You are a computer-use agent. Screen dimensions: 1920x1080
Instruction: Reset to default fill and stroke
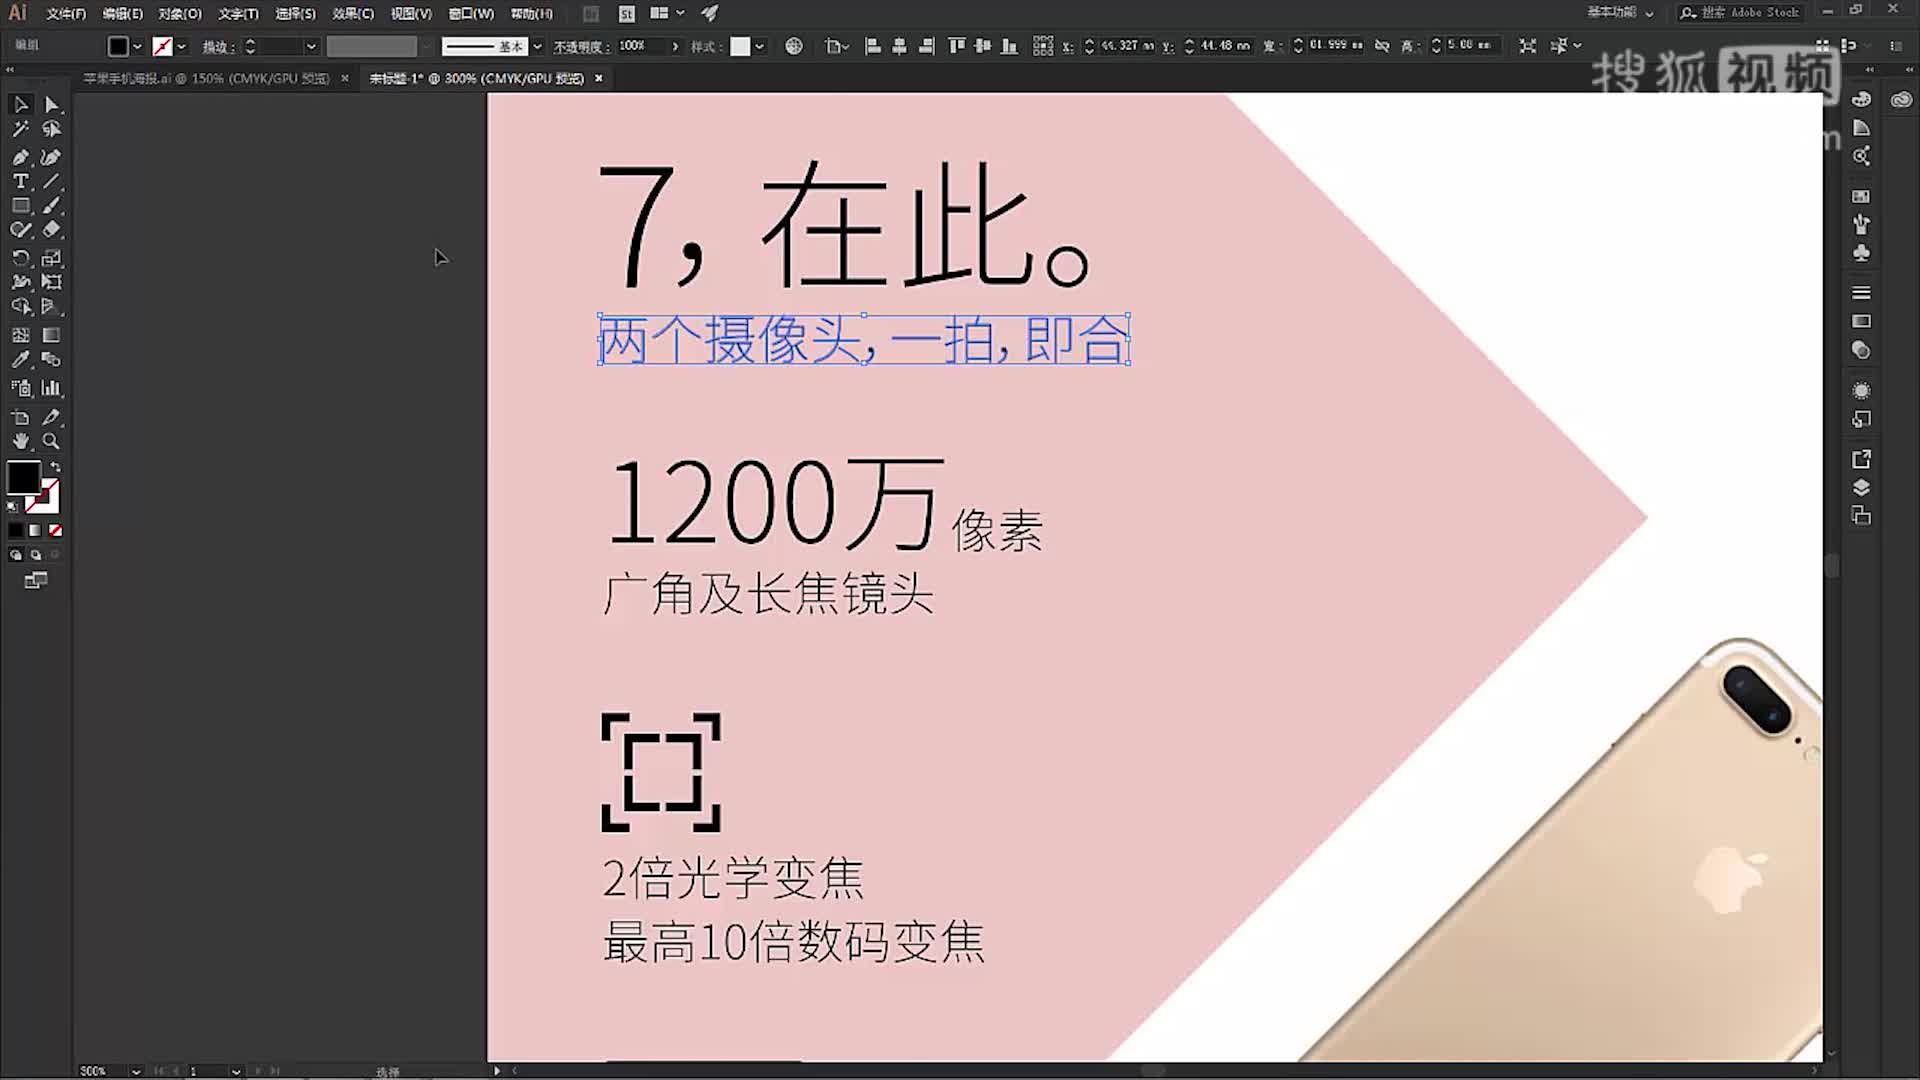pyautogui.click(x=13, y=507)
